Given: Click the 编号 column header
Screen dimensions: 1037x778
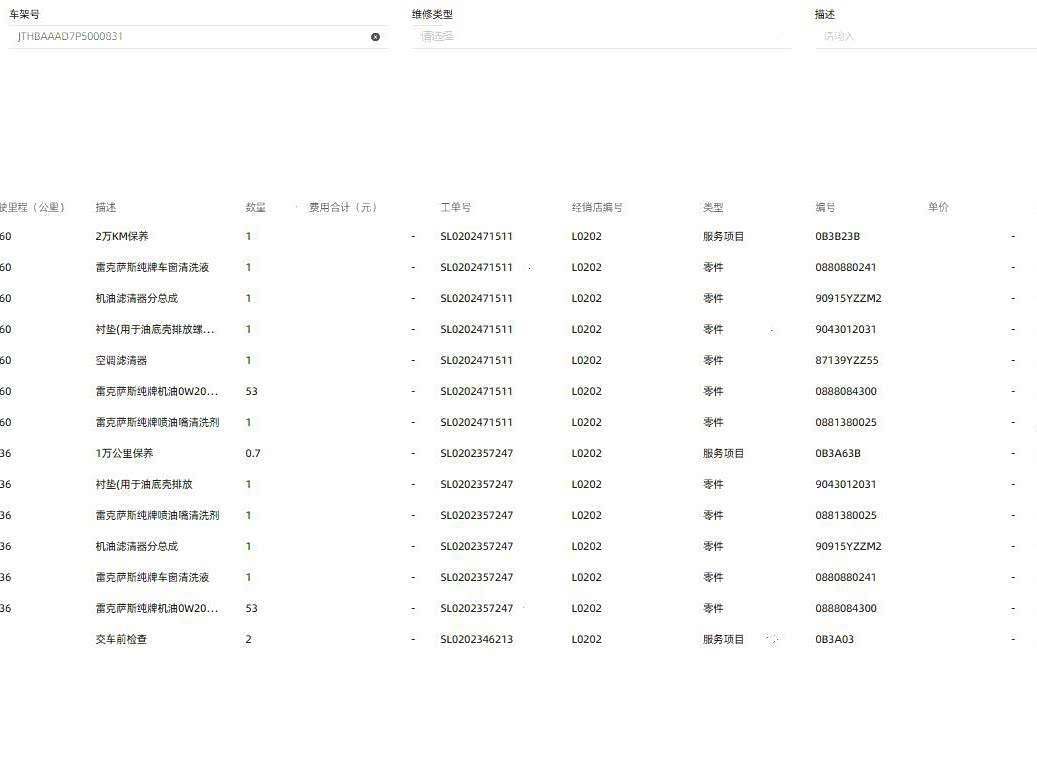Looking at the screenshot, I should (825, 207).
